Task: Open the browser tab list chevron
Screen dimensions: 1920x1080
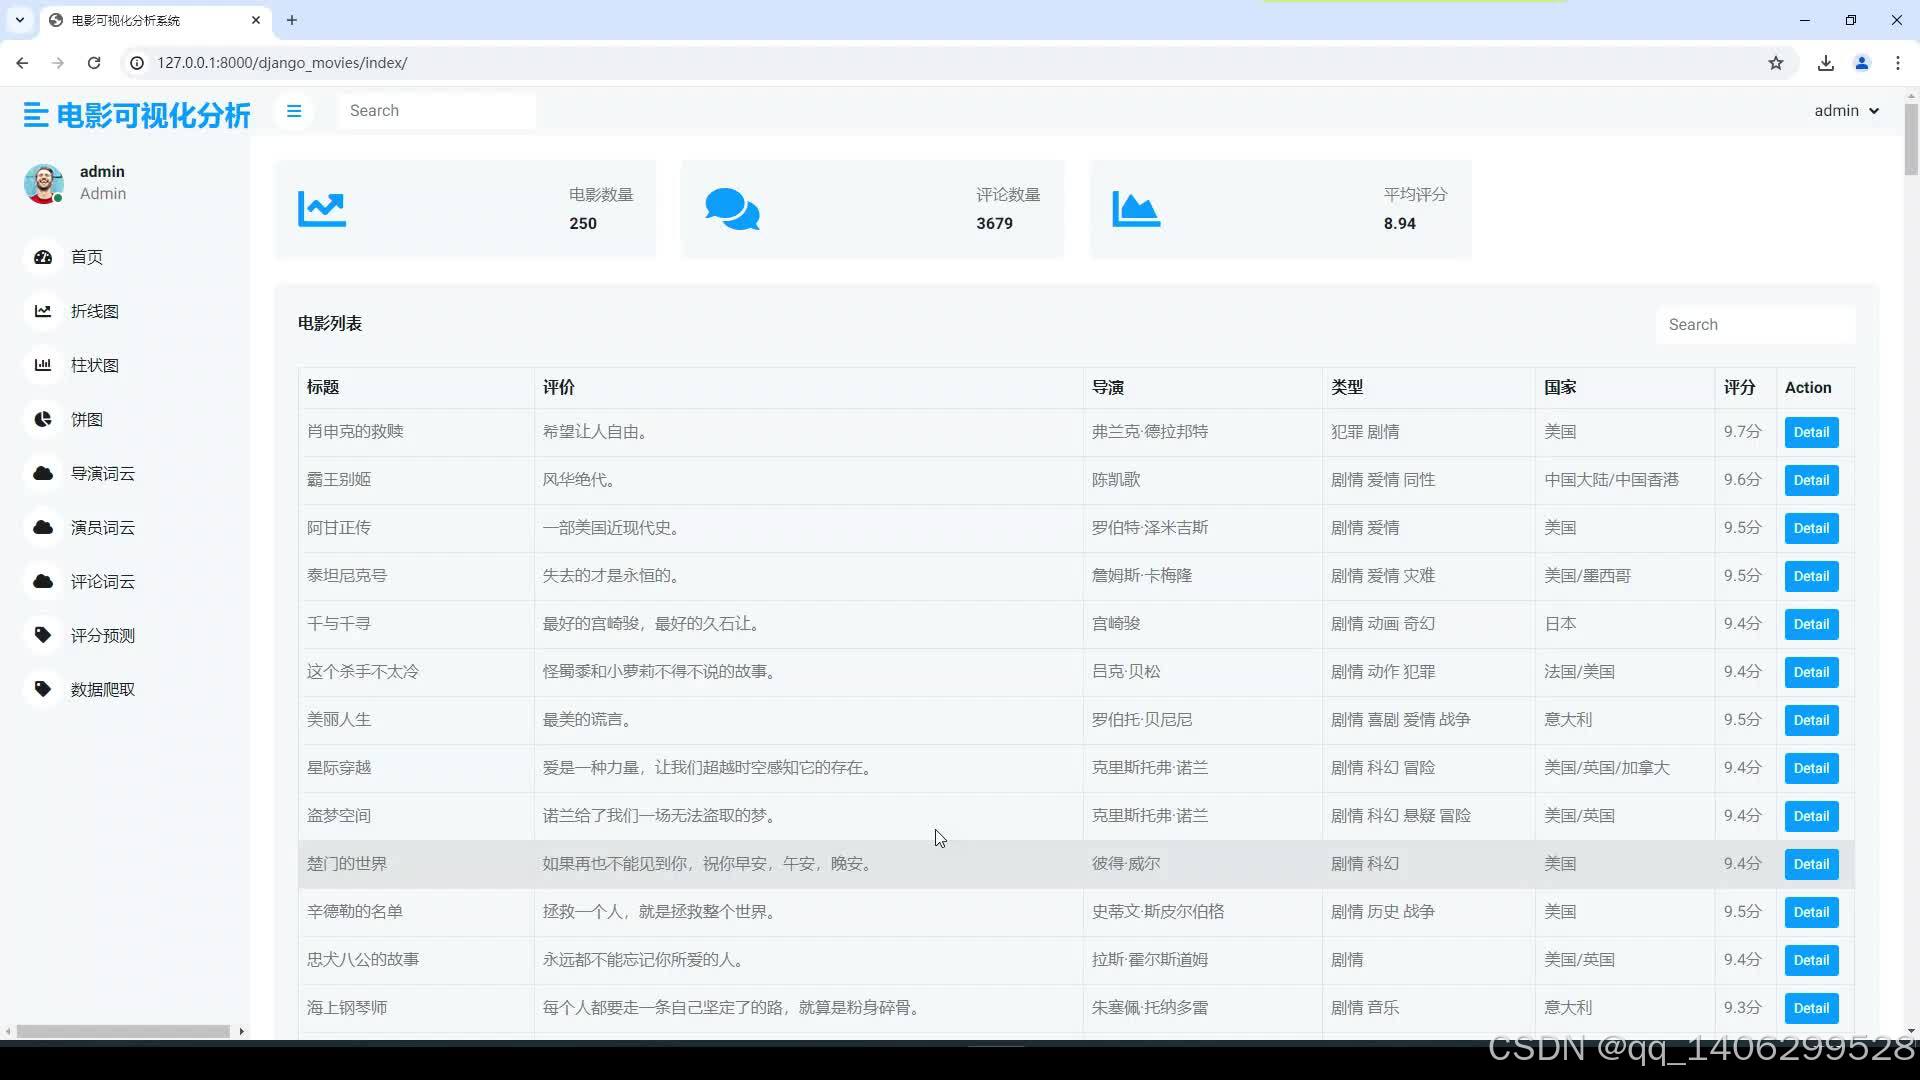Action: click(19, 20)
